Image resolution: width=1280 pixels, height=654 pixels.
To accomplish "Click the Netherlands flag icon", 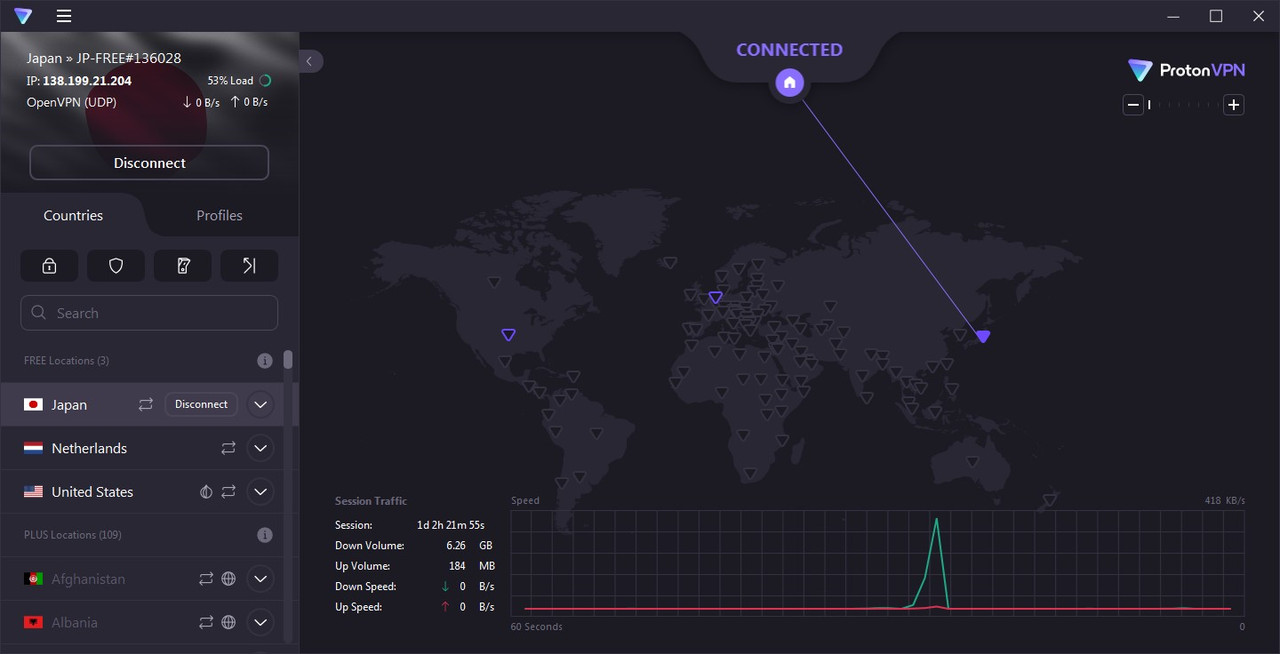I will [x=33, y=448].
